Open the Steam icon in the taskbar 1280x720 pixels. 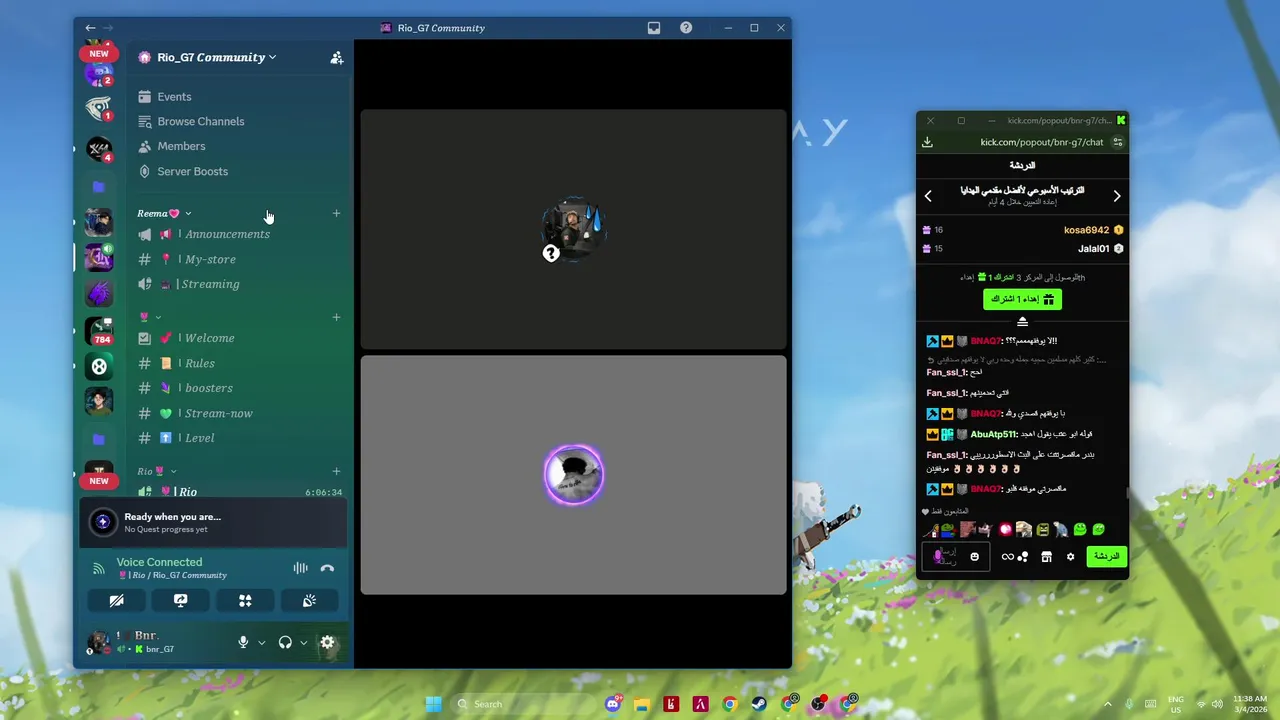click(760, 704)
